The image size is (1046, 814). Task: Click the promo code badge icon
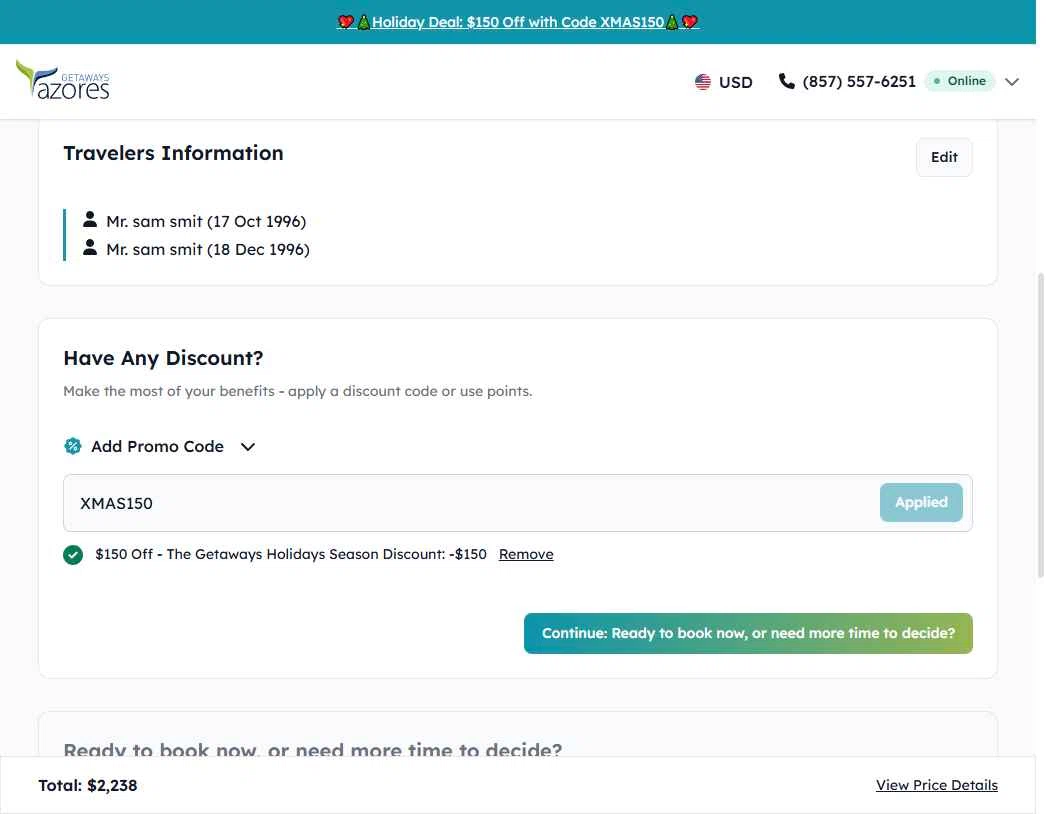73,446
